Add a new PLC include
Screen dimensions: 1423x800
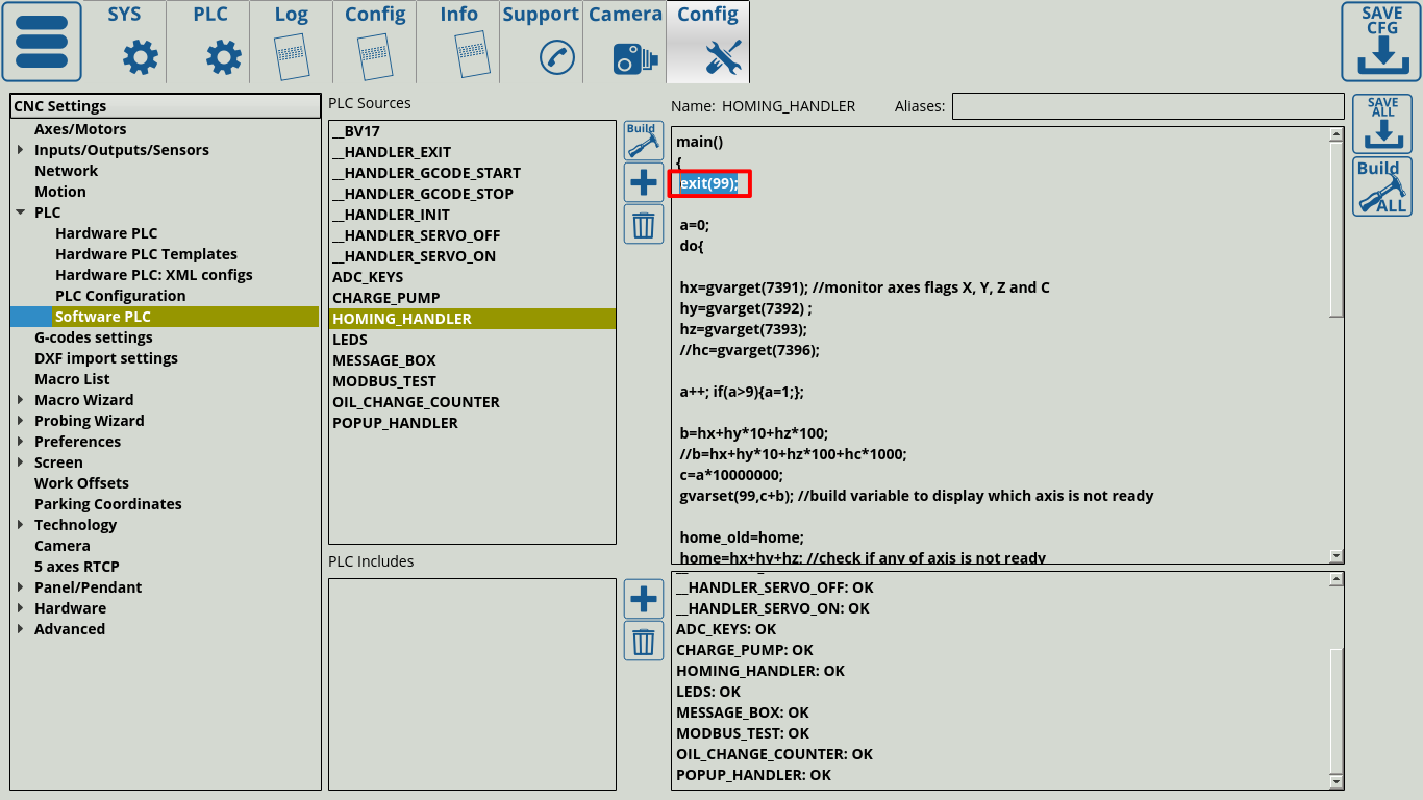pos(643,599)
